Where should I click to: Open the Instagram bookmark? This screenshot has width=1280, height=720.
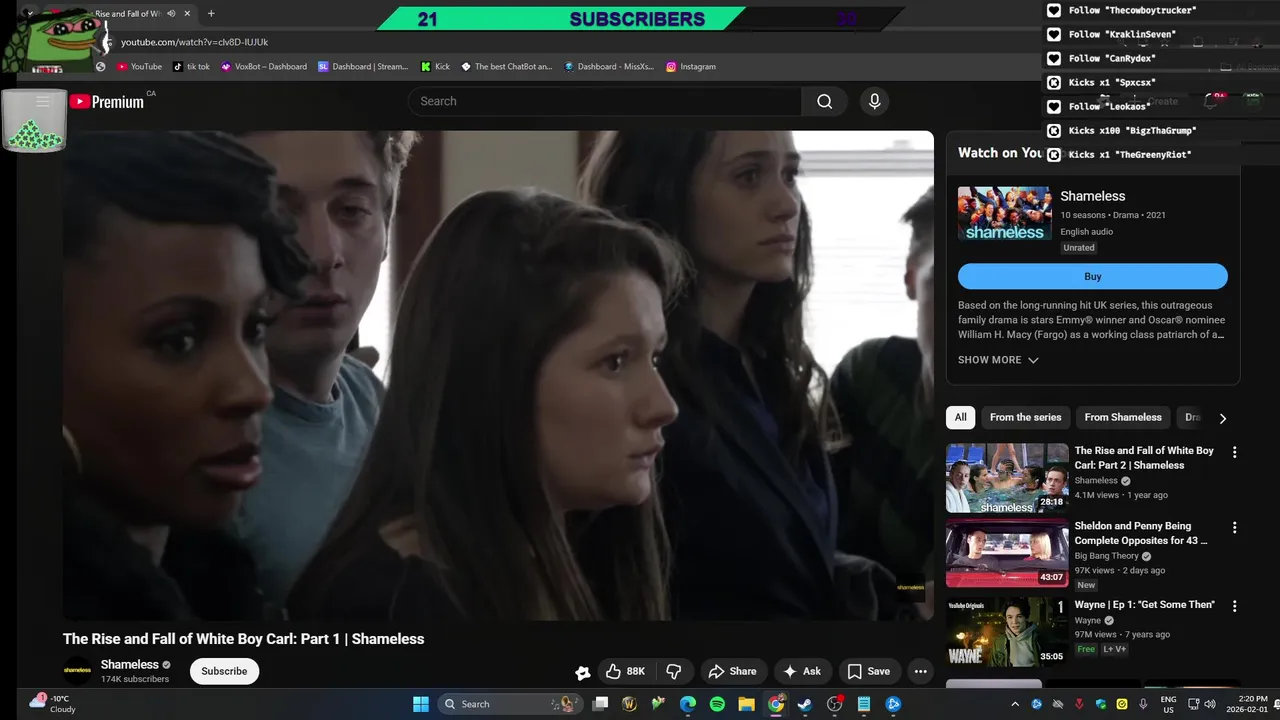(x=691, y=66)
